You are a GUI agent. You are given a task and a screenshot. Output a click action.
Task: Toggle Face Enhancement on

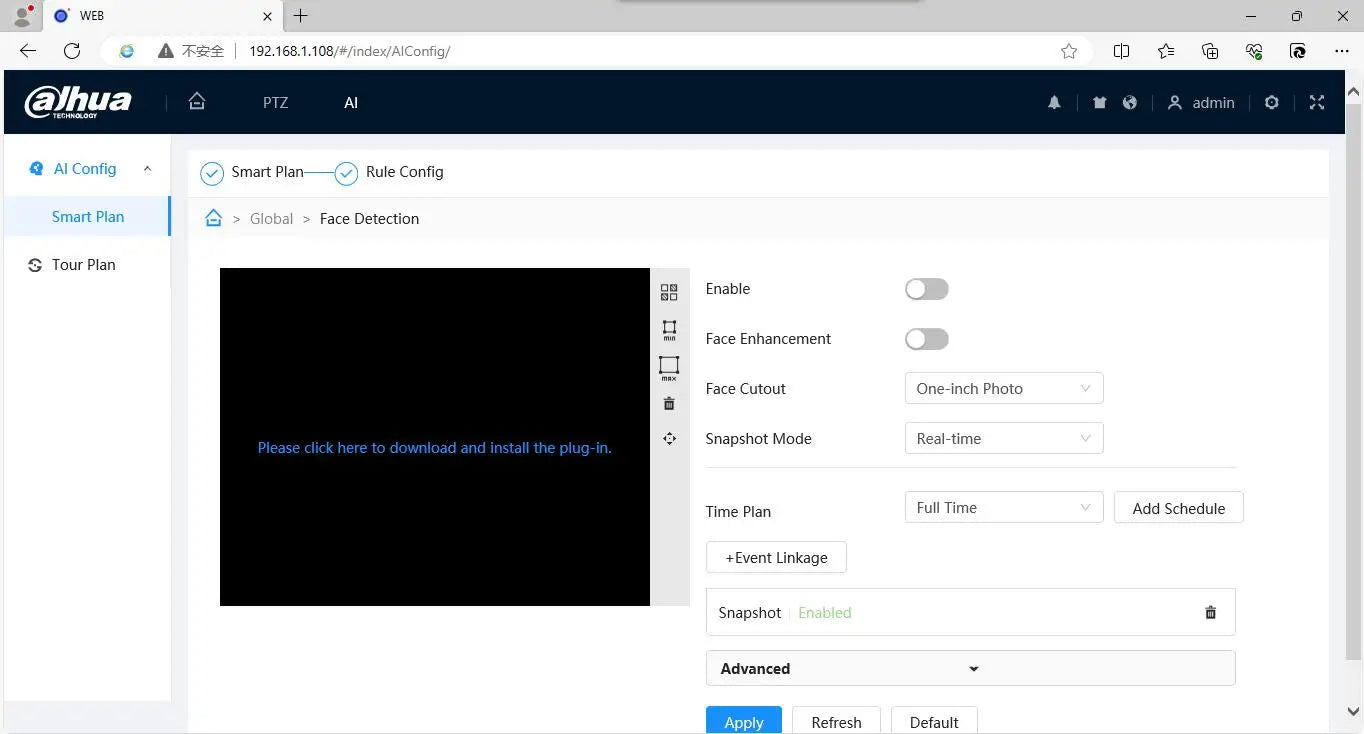coord(926,339)
